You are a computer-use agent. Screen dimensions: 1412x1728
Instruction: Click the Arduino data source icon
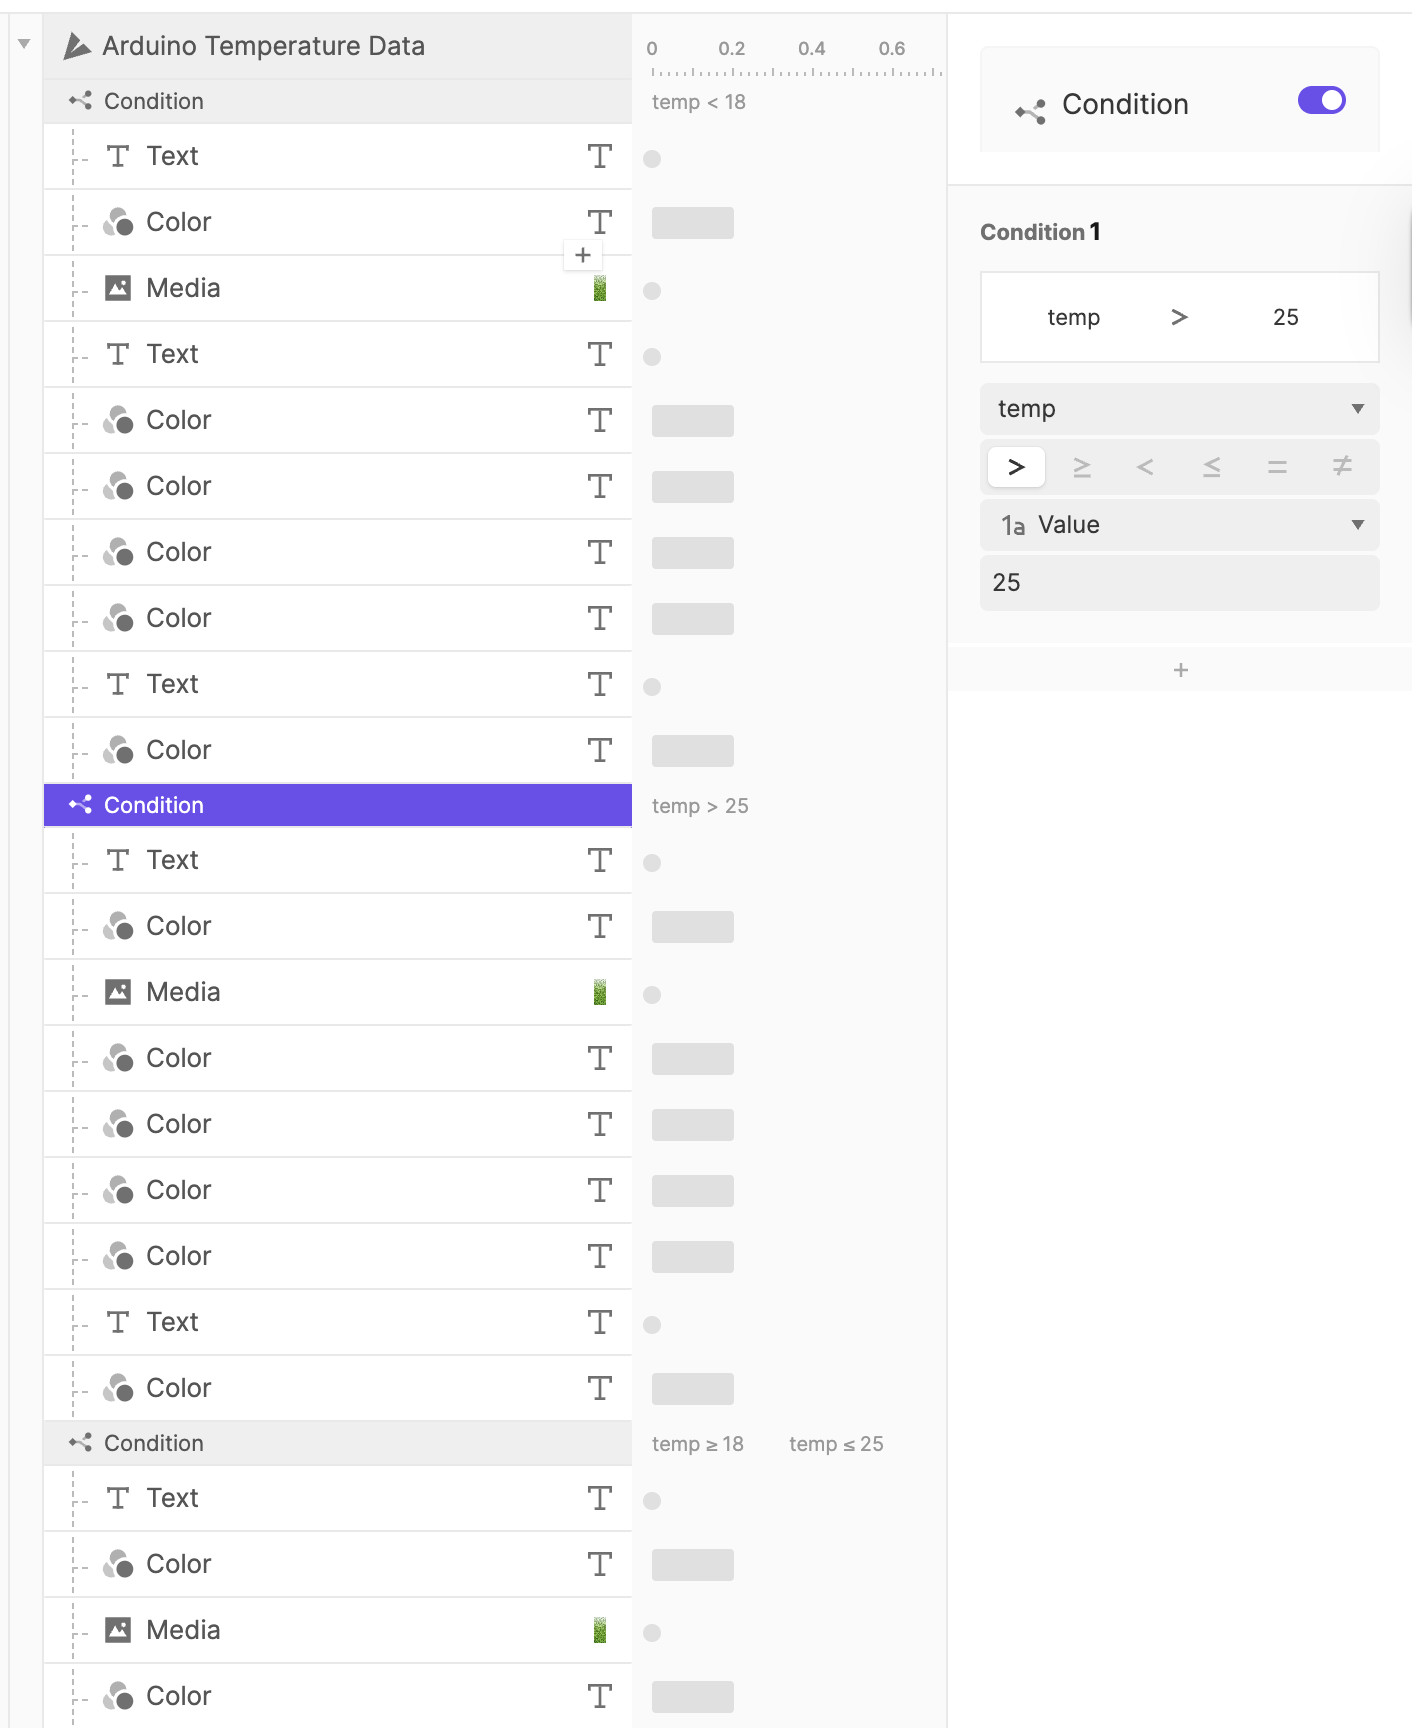(77, 46)
